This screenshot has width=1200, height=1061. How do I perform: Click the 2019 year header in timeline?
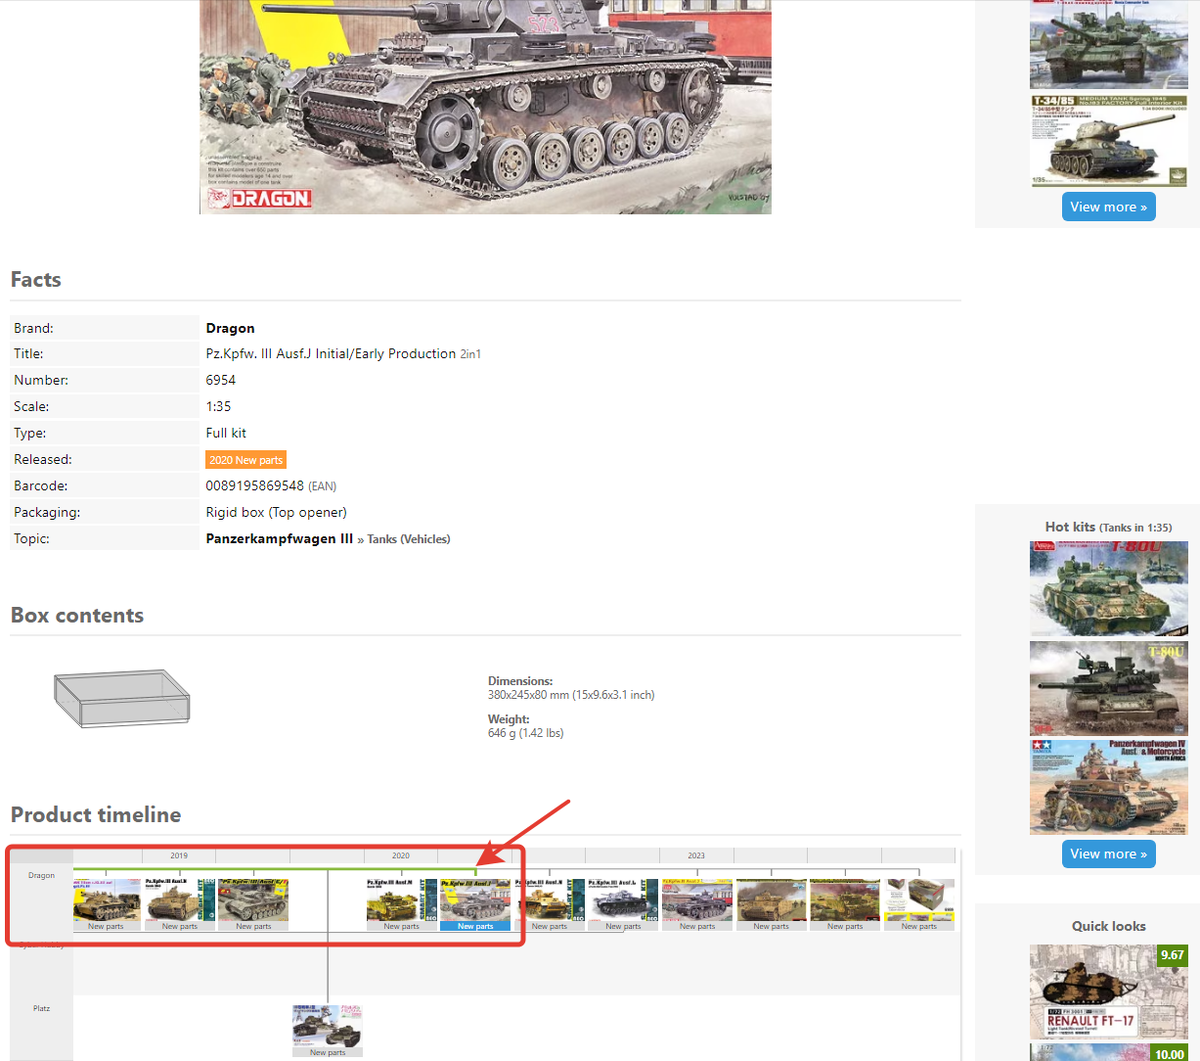(179, 856)
